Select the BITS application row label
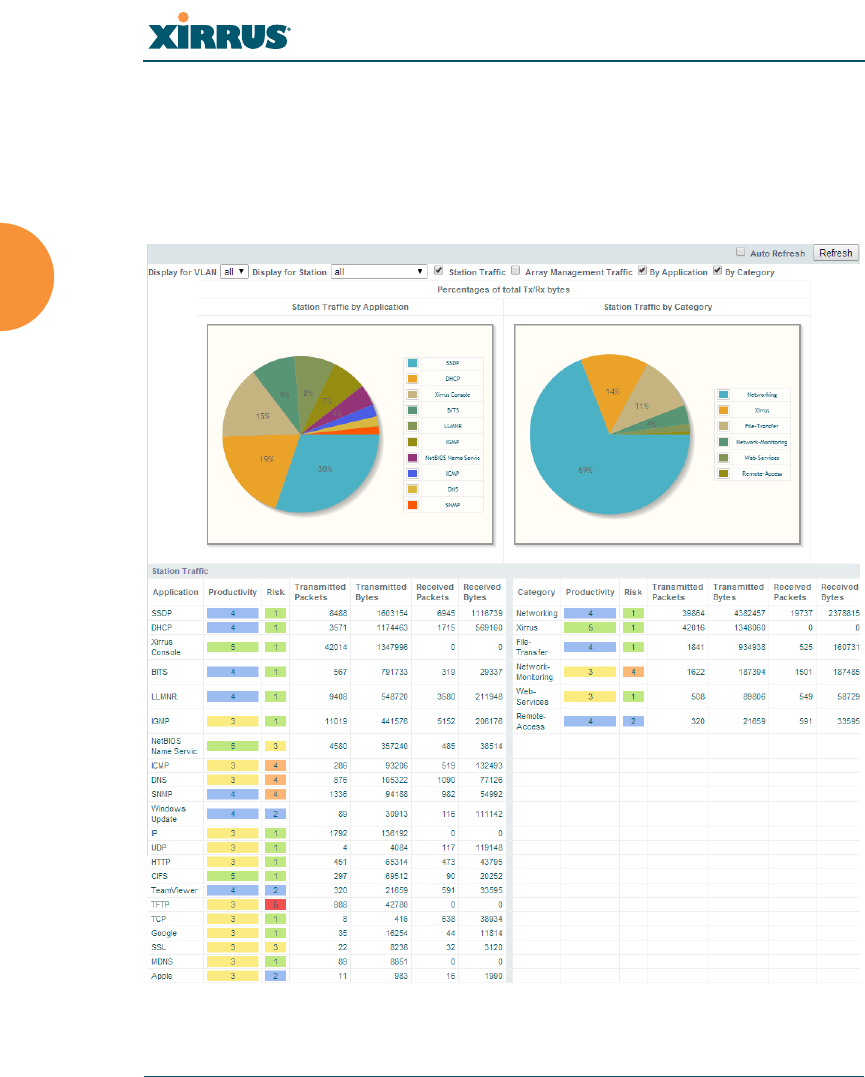 pos(159,672)
